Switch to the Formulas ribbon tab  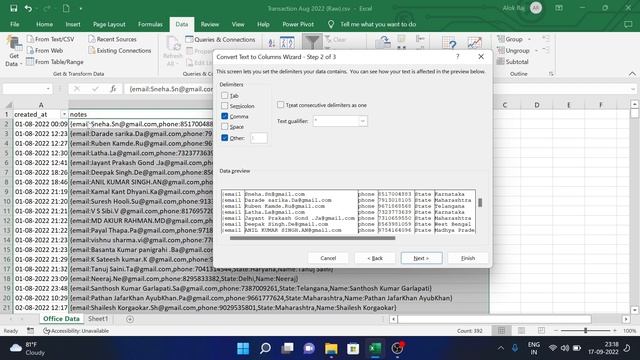point(150,24)
